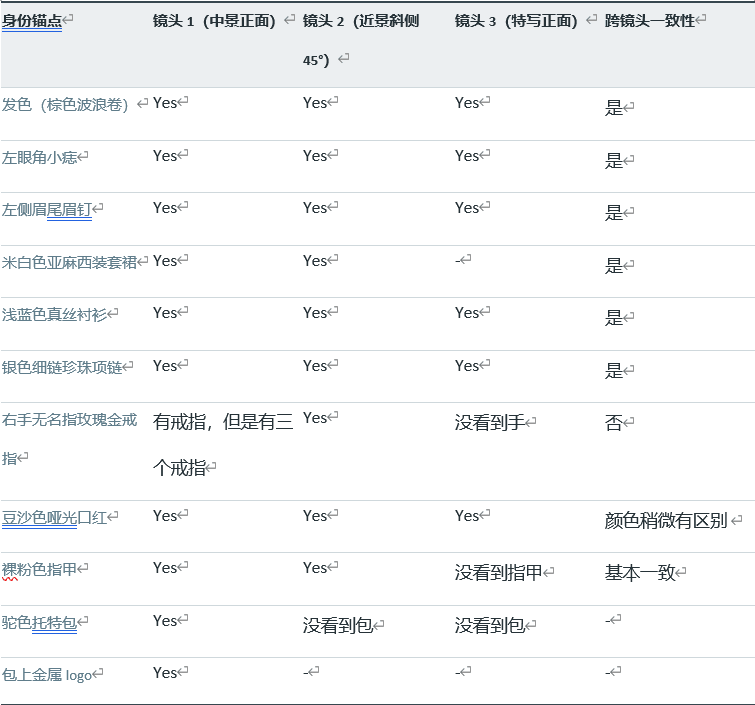Click the row label 发色 (棕色波浪卷)

point(65,104)
